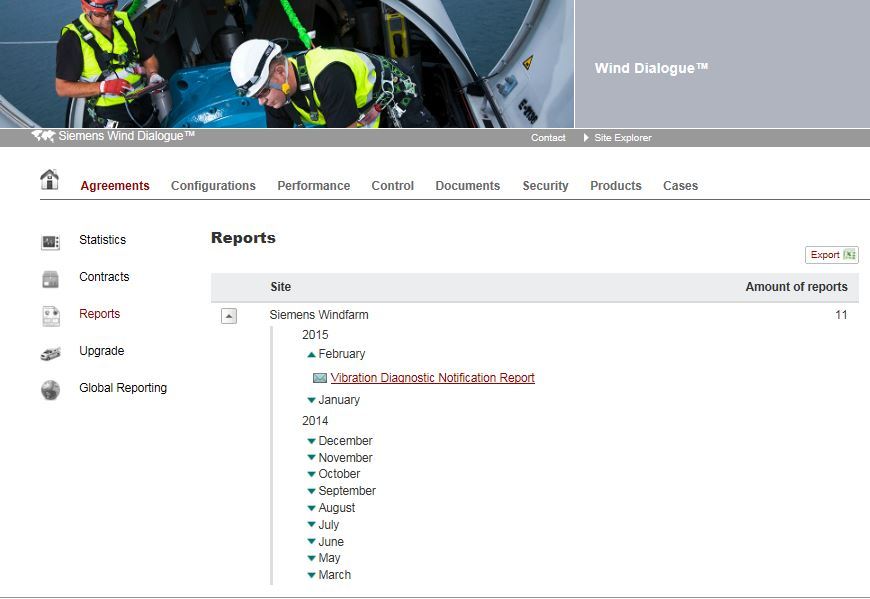Expand the October month
The width and height of the screenshot is (870, 599).
coord(311,474)
